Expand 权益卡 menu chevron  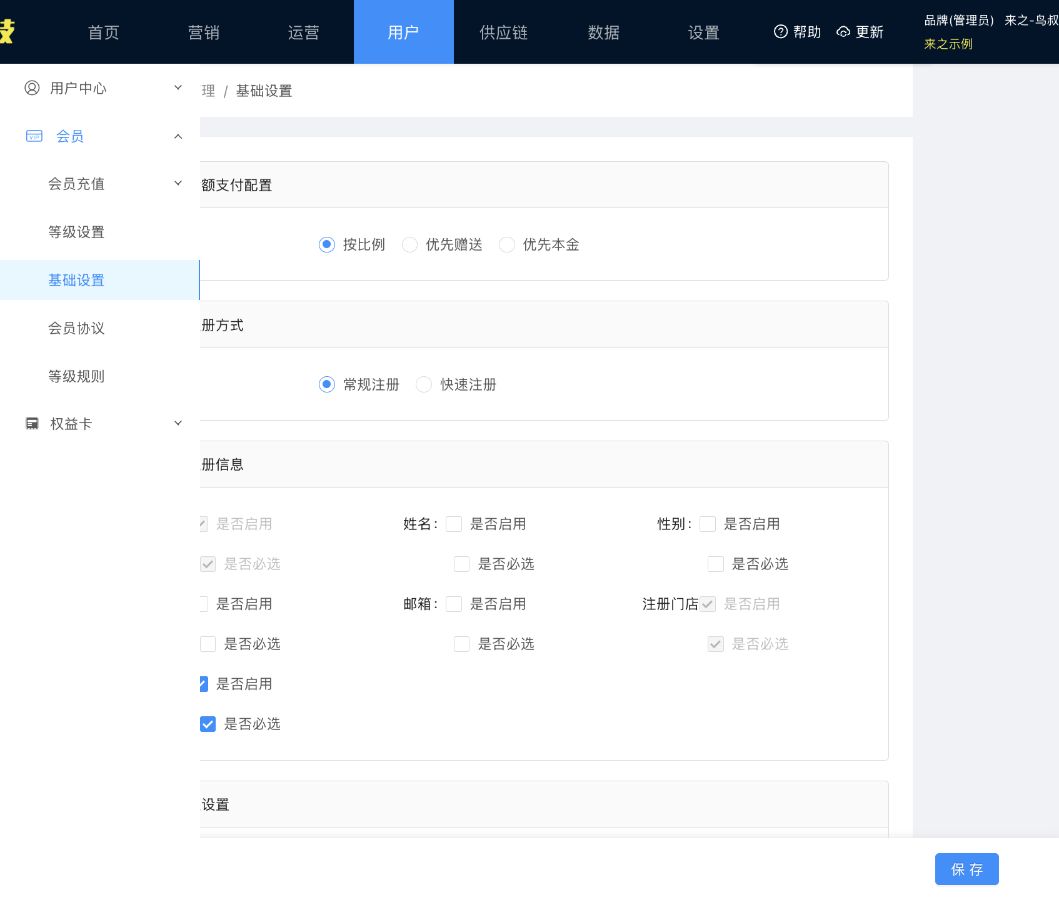[178, 423]
